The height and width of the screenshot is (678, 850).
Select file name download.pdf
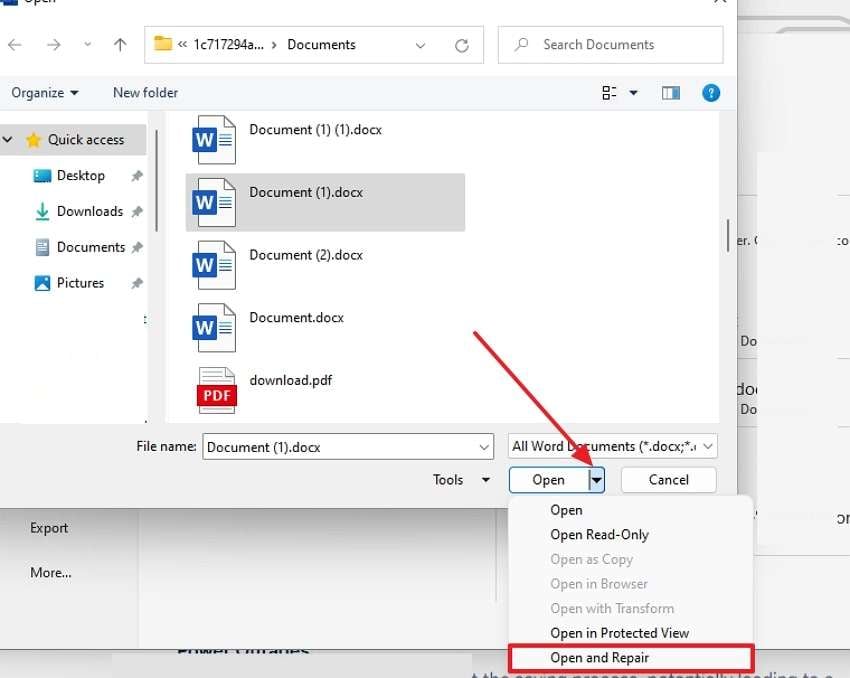click(x=291, y=380)
